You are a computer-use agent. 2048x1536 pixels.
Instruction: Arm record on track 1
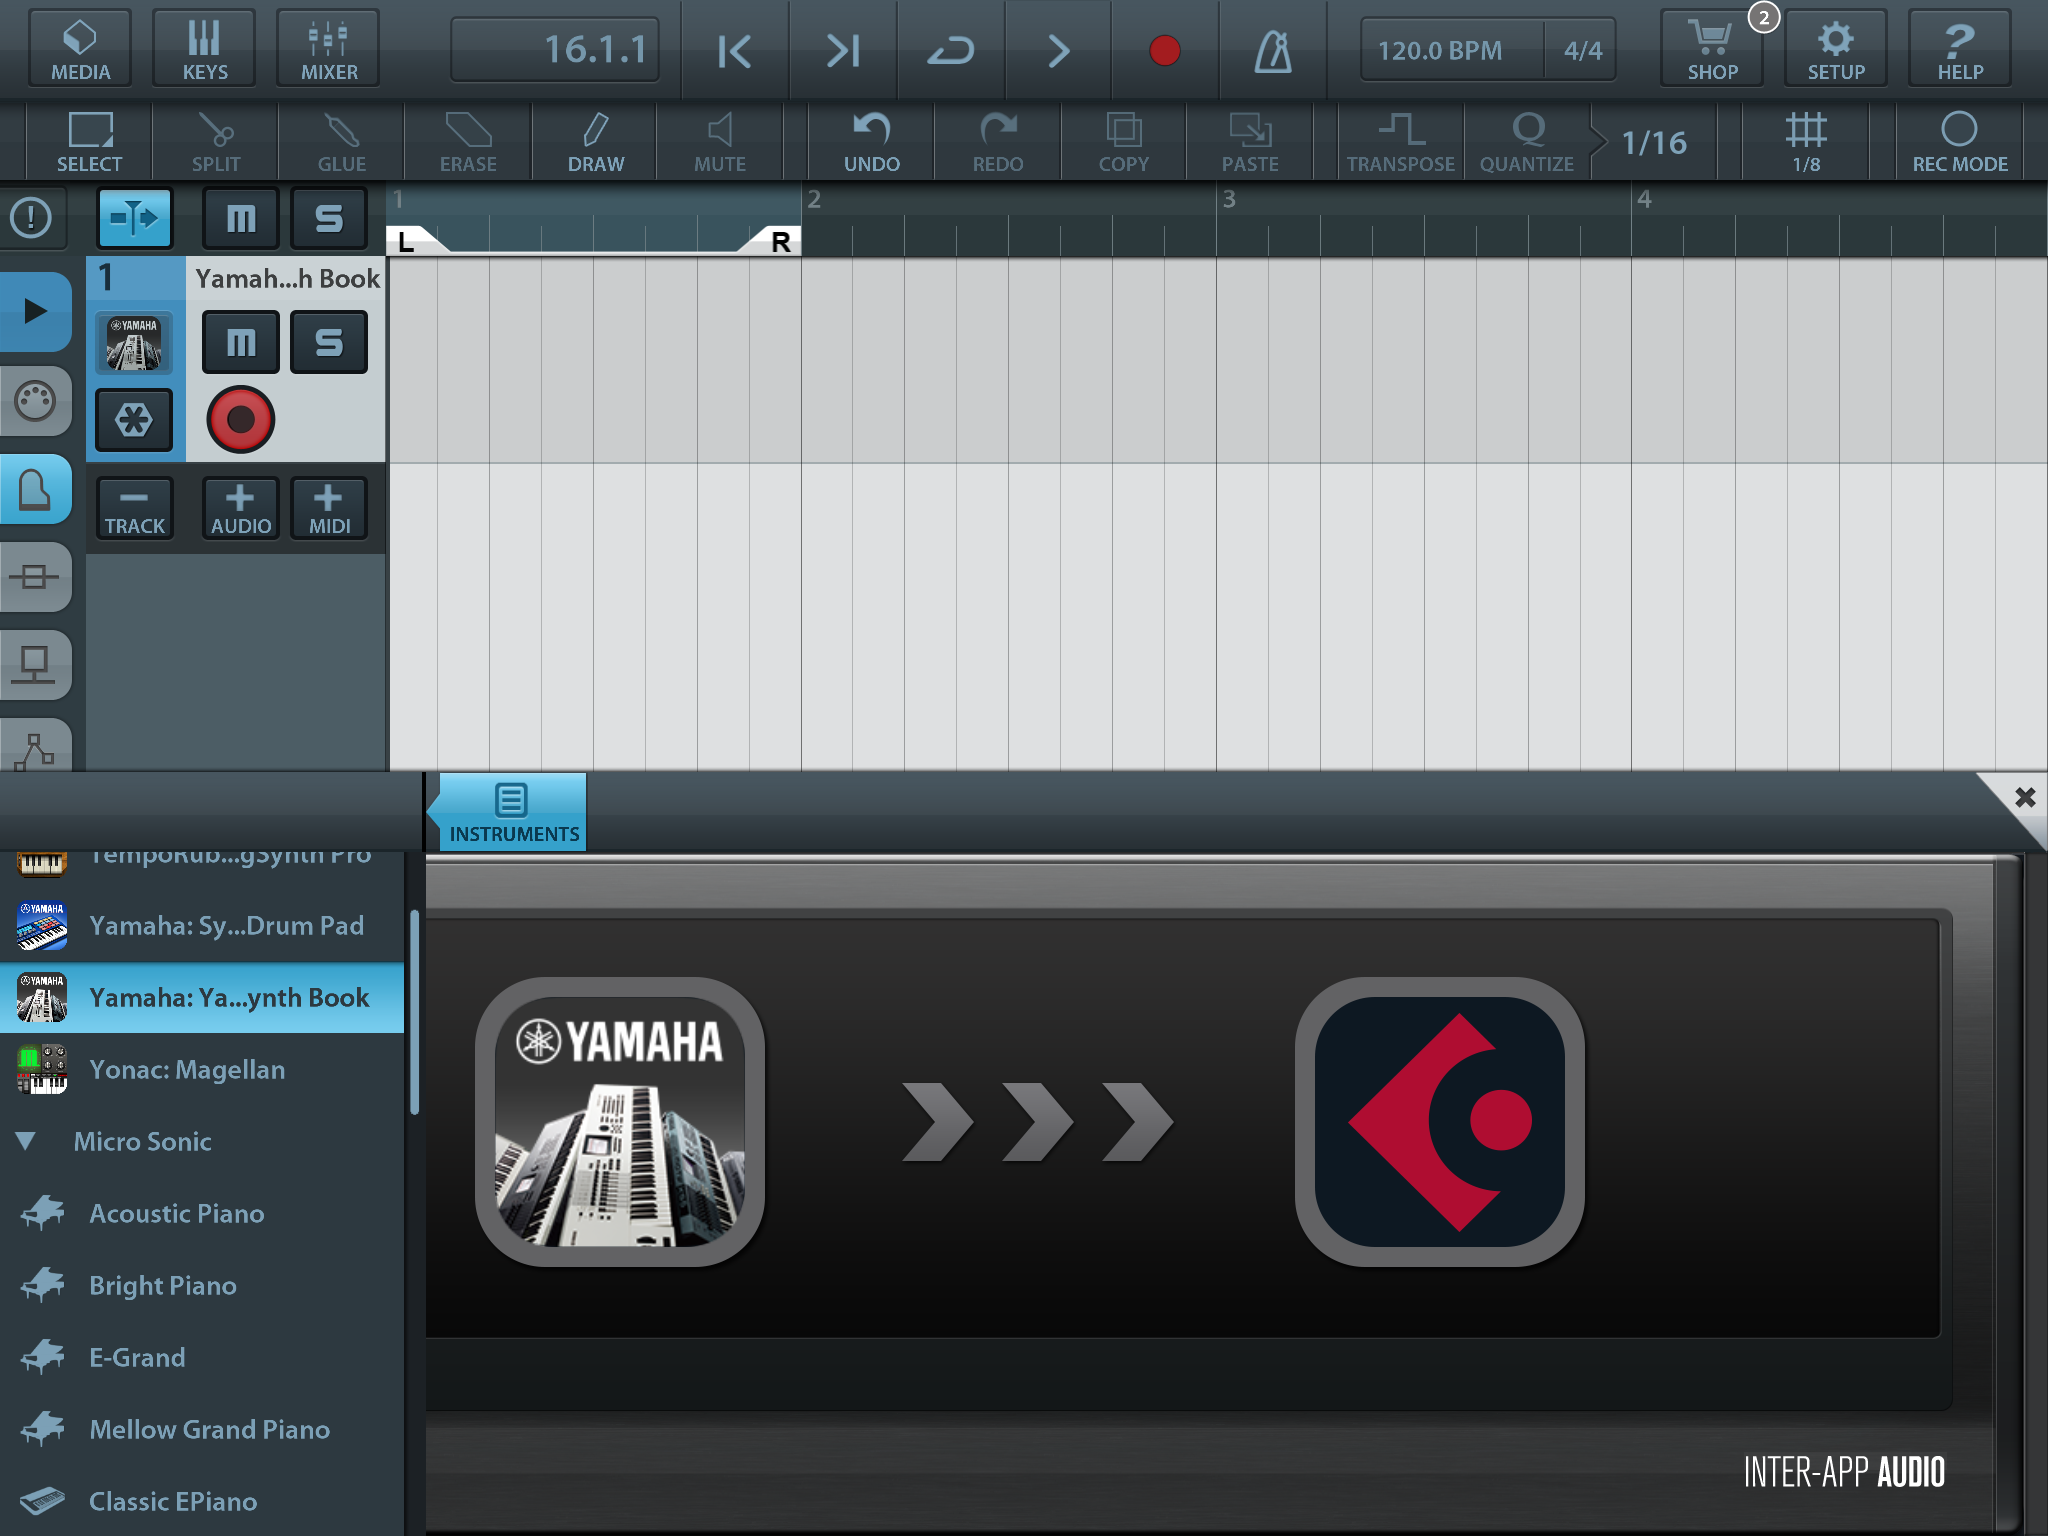[x=241, y=419]
